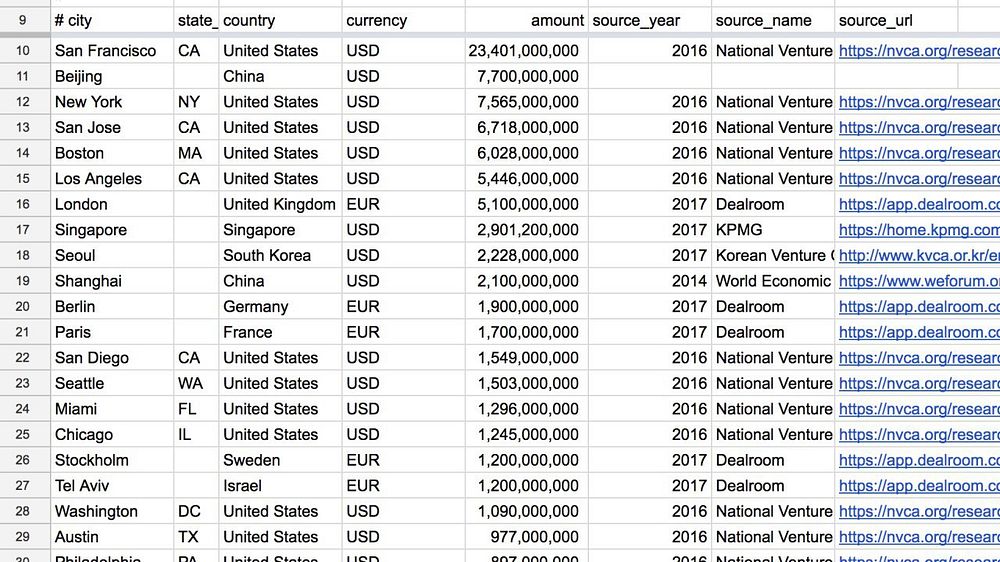Select the '# city' header cell
The image size is (1000, 562).
point(111,20)
